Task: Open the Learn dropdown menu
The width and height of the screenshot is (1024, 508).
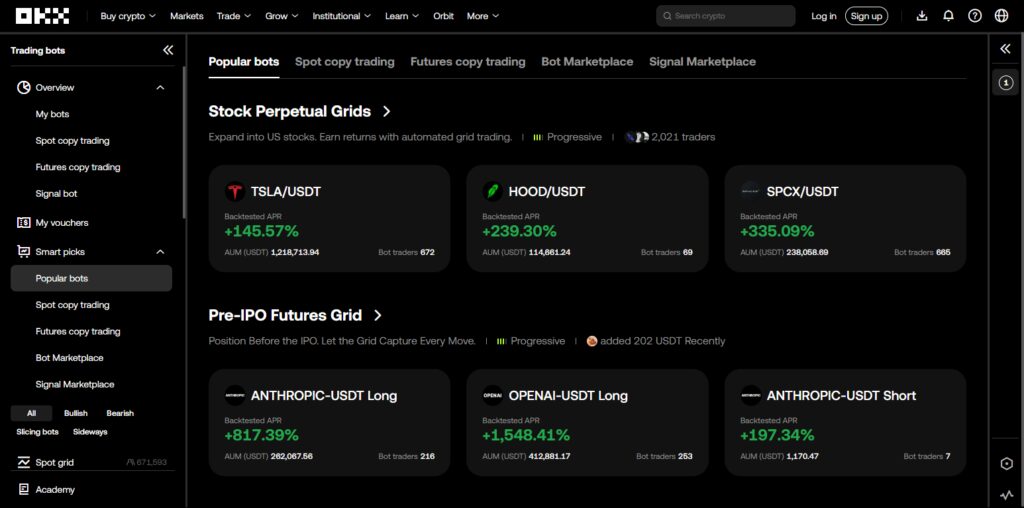Action: pyautogui.click(x=402, y=16)
